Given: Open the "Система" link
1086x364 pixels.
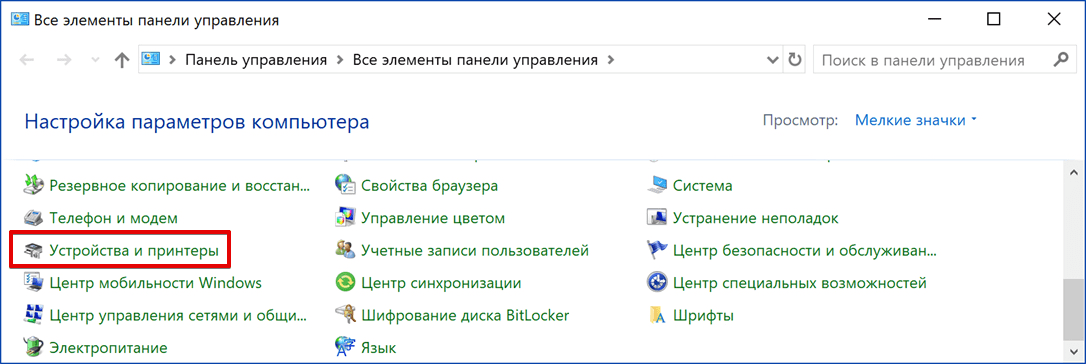Looking at the screenshot, I should pos(702,186).
